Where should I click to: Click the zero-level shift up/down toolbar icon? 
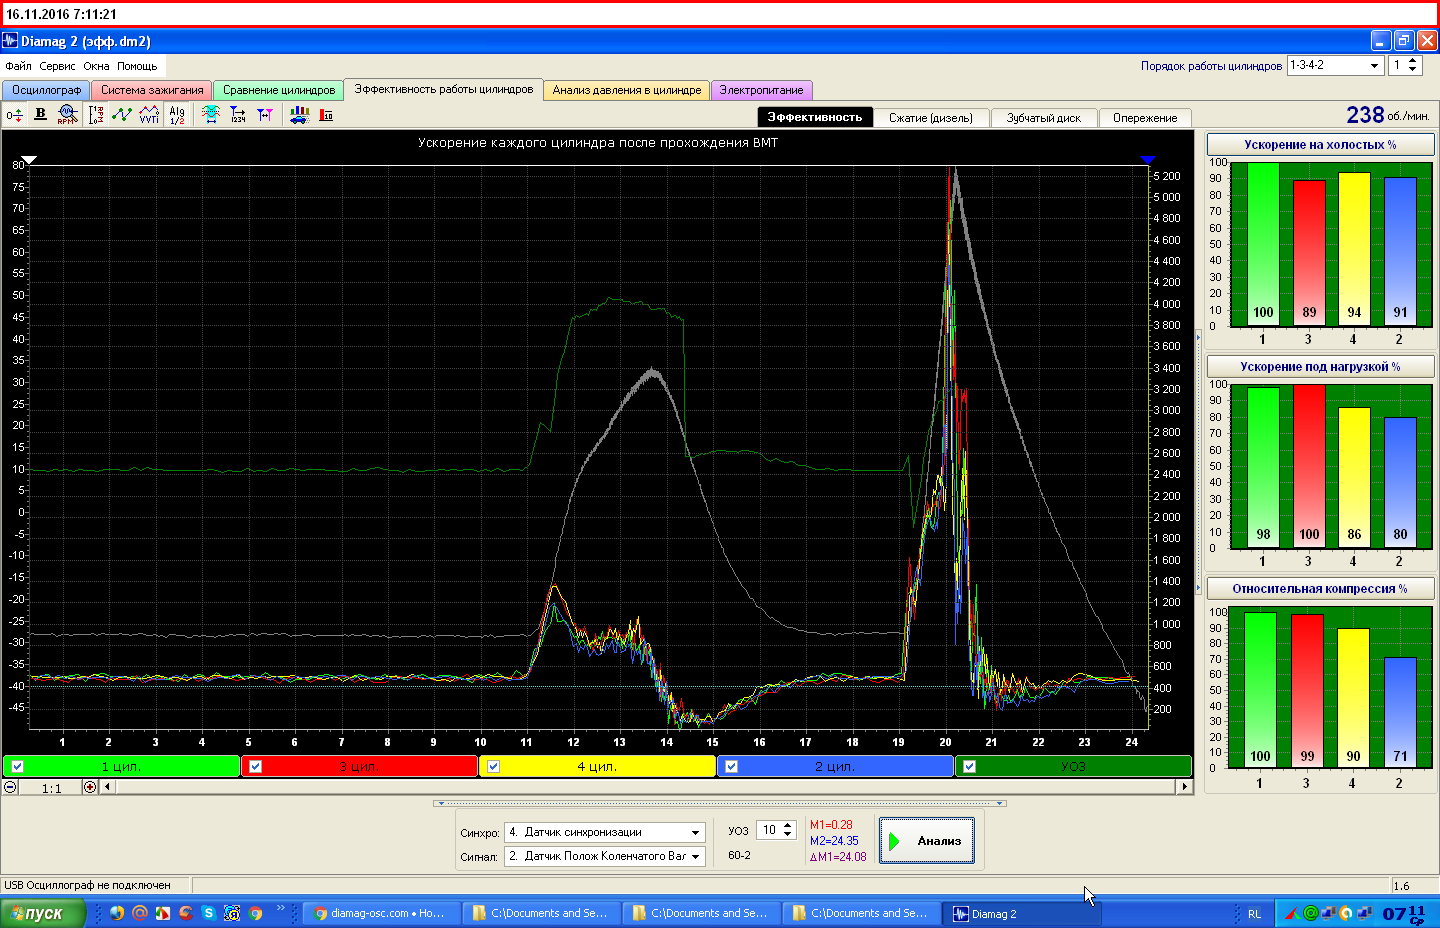14,115
